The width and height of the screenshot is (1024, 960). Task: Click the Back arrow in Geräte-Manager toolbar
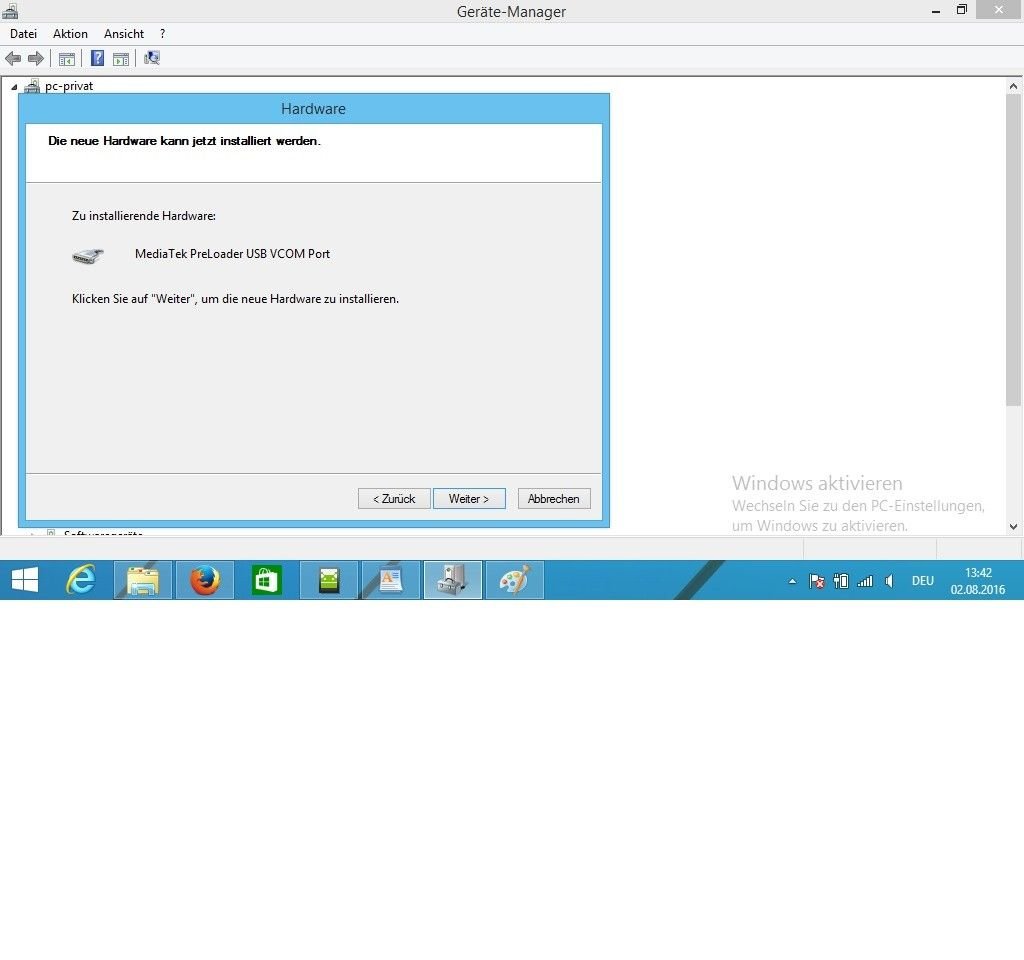click(12, 59)
